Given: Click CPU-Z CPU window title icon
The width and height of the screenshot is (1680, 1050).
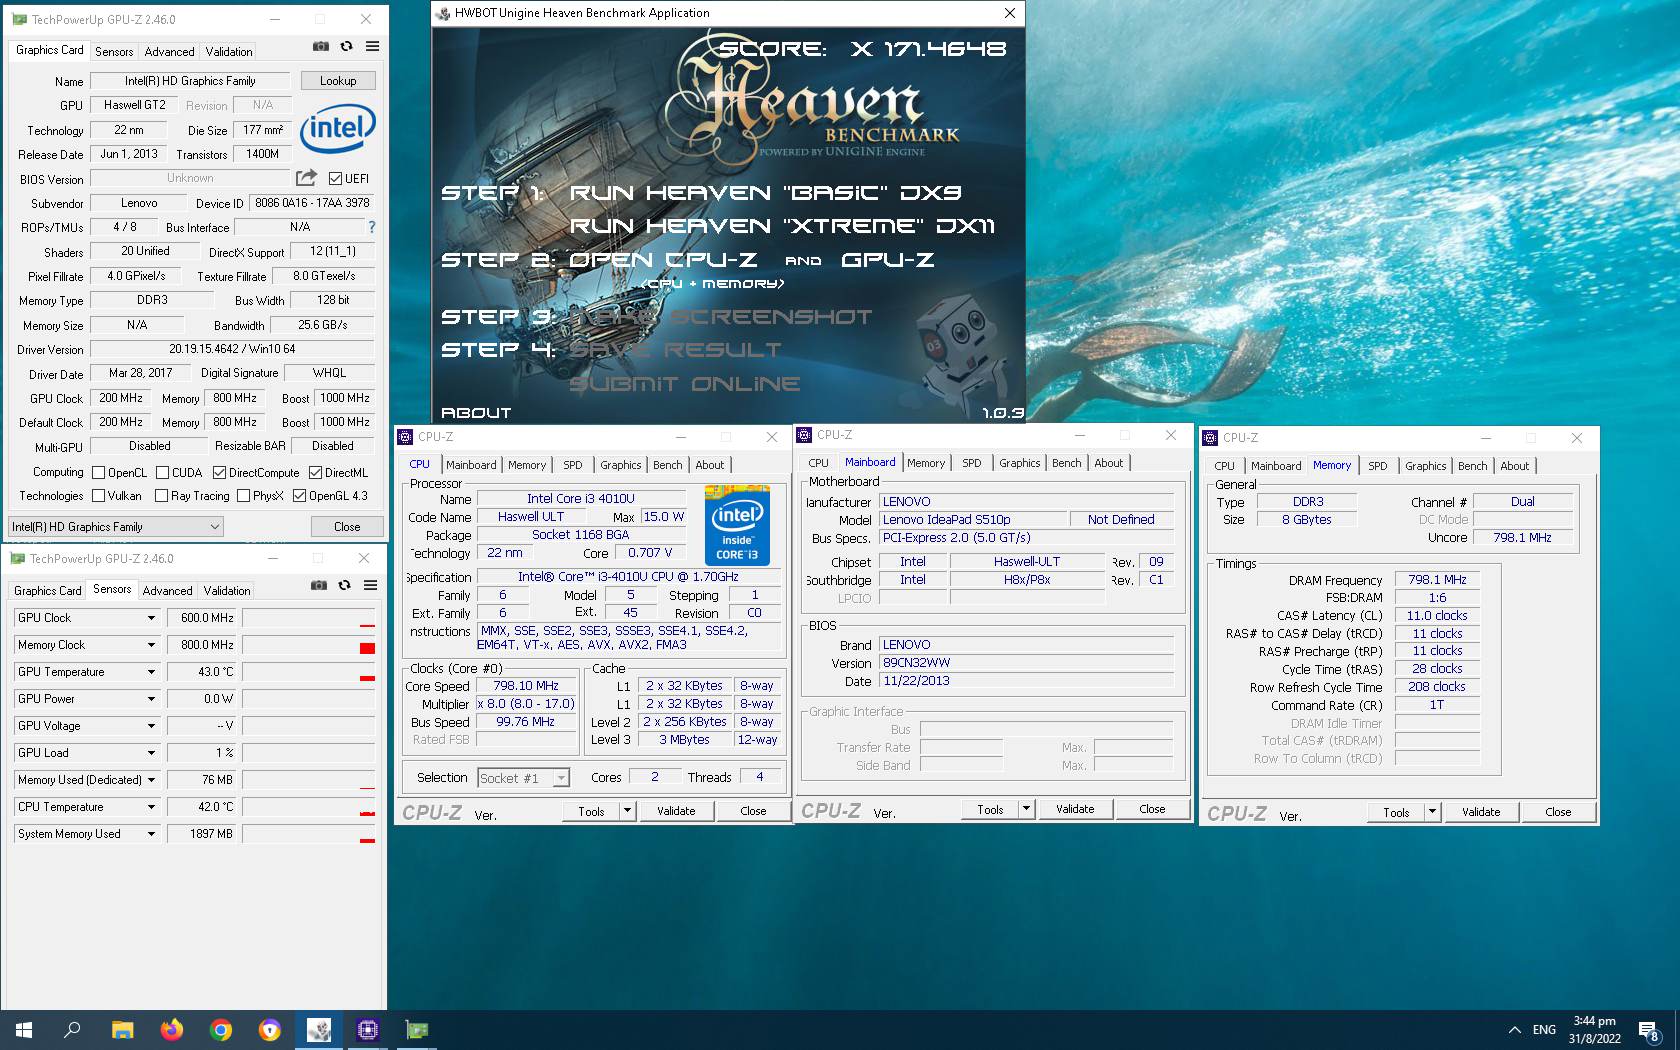Looking at the screenshot, I should point(405,437).
